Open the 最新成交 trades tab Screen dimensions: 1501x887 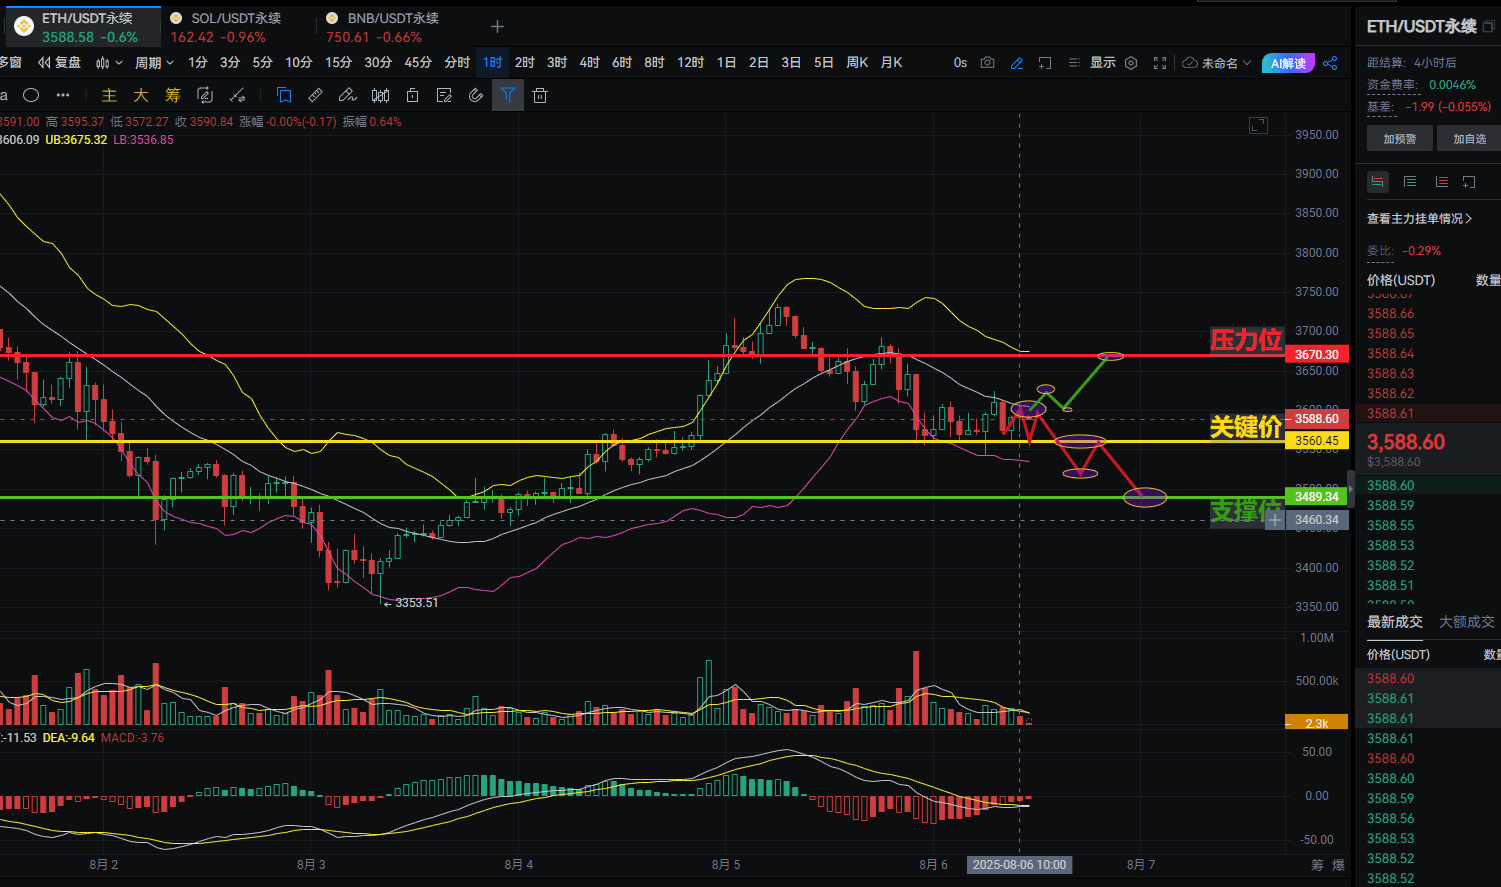pos(1394,622)
